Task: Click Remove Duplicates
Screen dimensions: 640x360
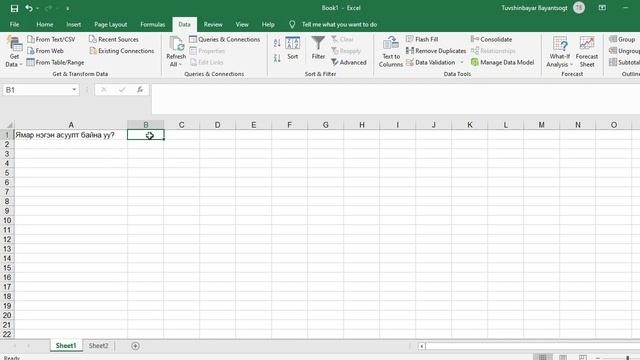Action: pos(436,51)
